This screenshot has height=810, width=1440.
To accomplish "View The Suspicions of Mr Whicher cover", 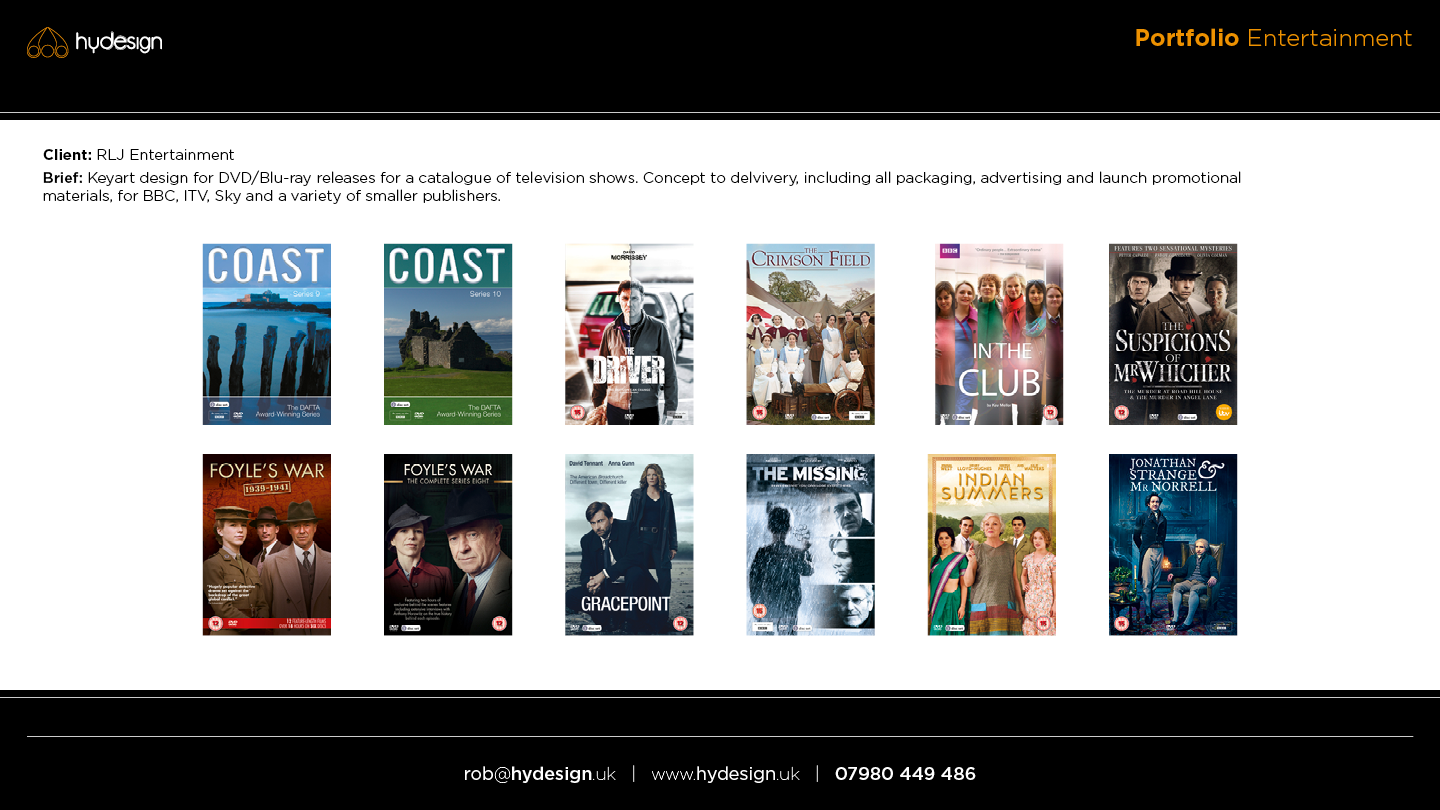I will coord(1172,334).
